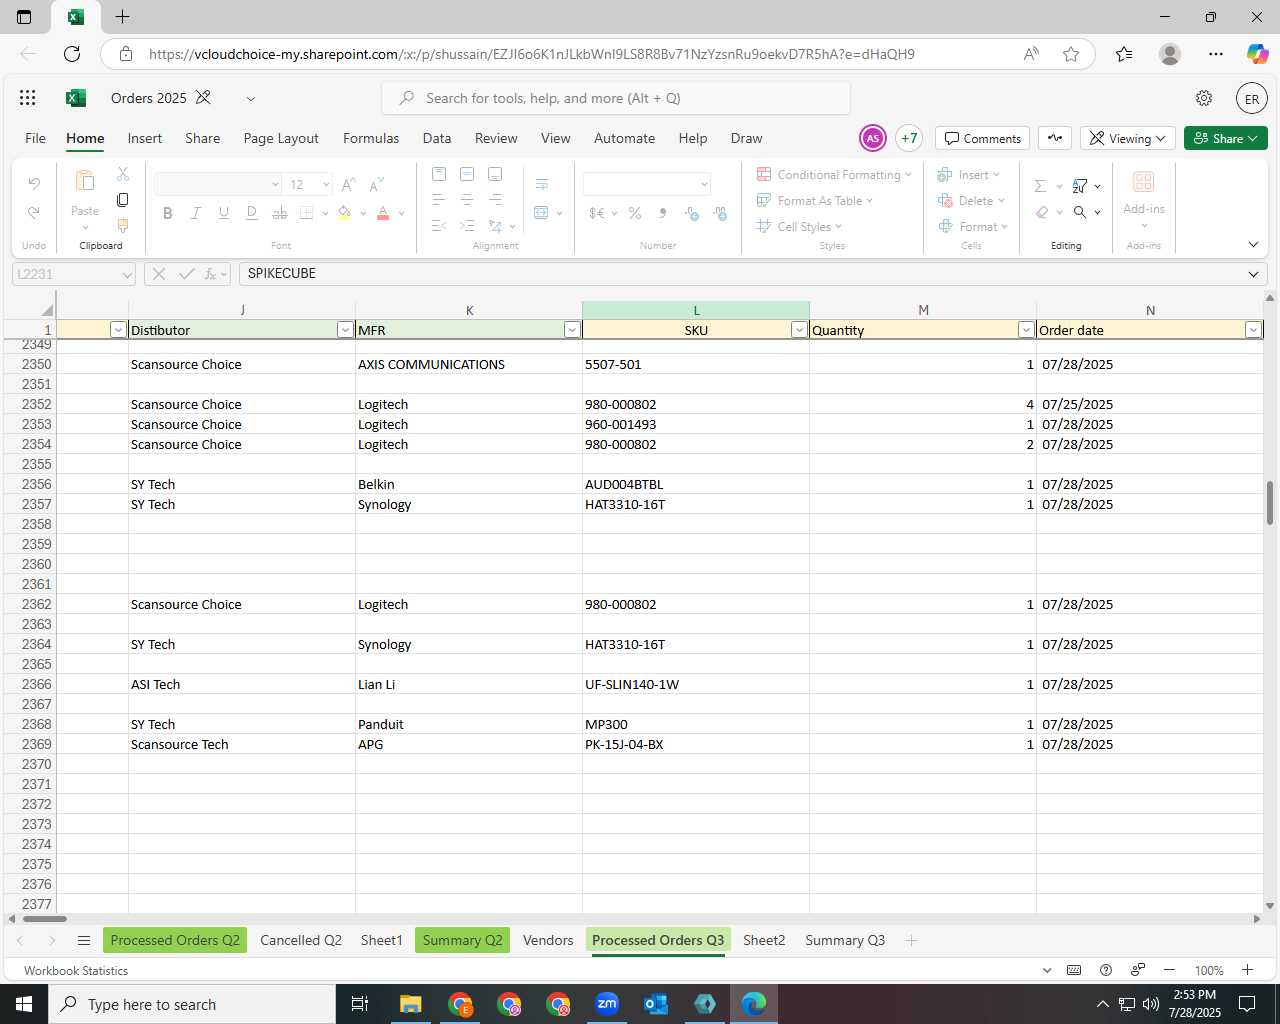The width and height of the screenshot is (1280, 1024).
Task: Click the Name Box showing L2231
Action: [x=74, y=274]
